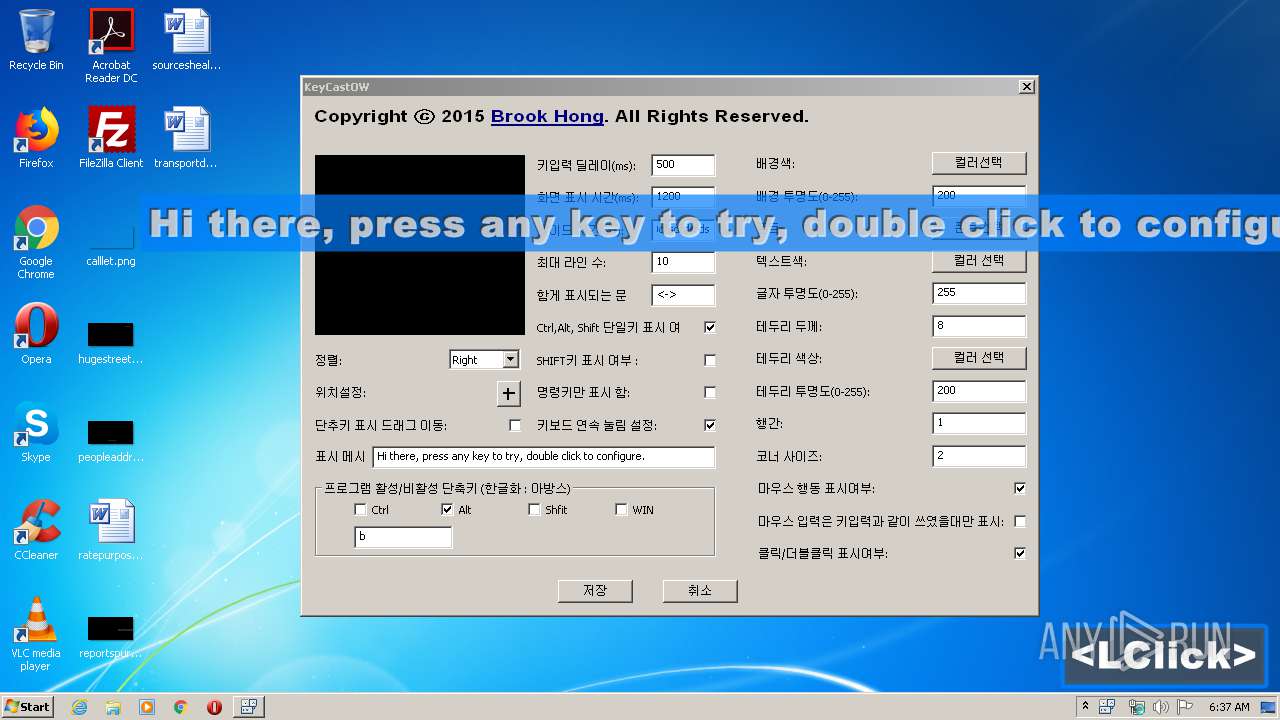
Task: Toggle SHIFT키 표시 여부 checkbox
Action: click(x=710, y=360)
